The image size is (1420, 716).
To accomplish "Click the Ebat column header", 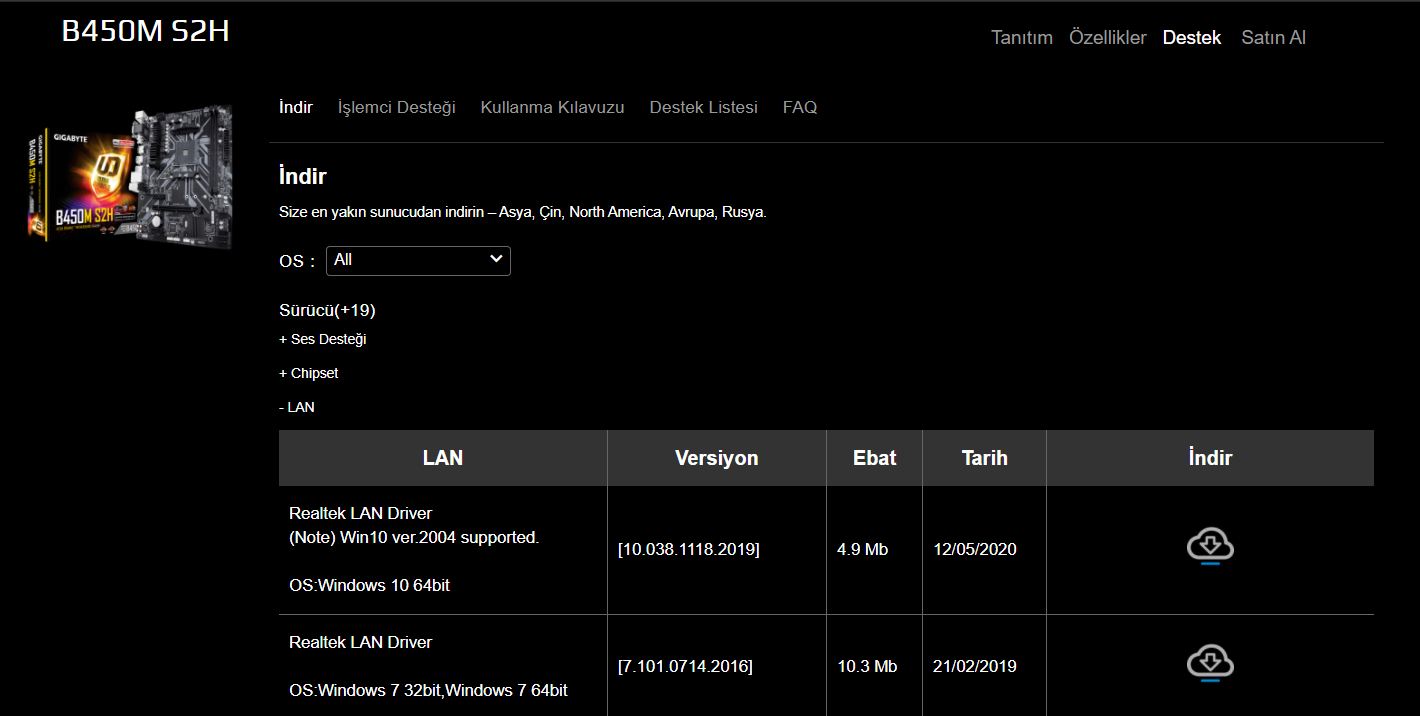I will [x=875, y=458].
